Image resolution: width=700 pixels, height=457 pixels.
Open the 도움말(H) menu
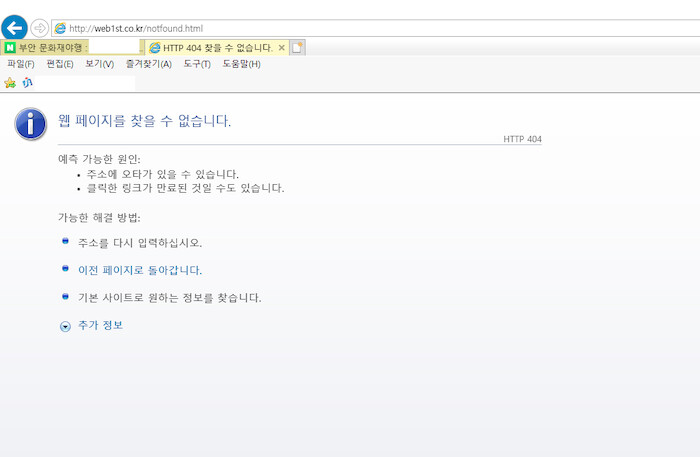(x=242, y=64)
